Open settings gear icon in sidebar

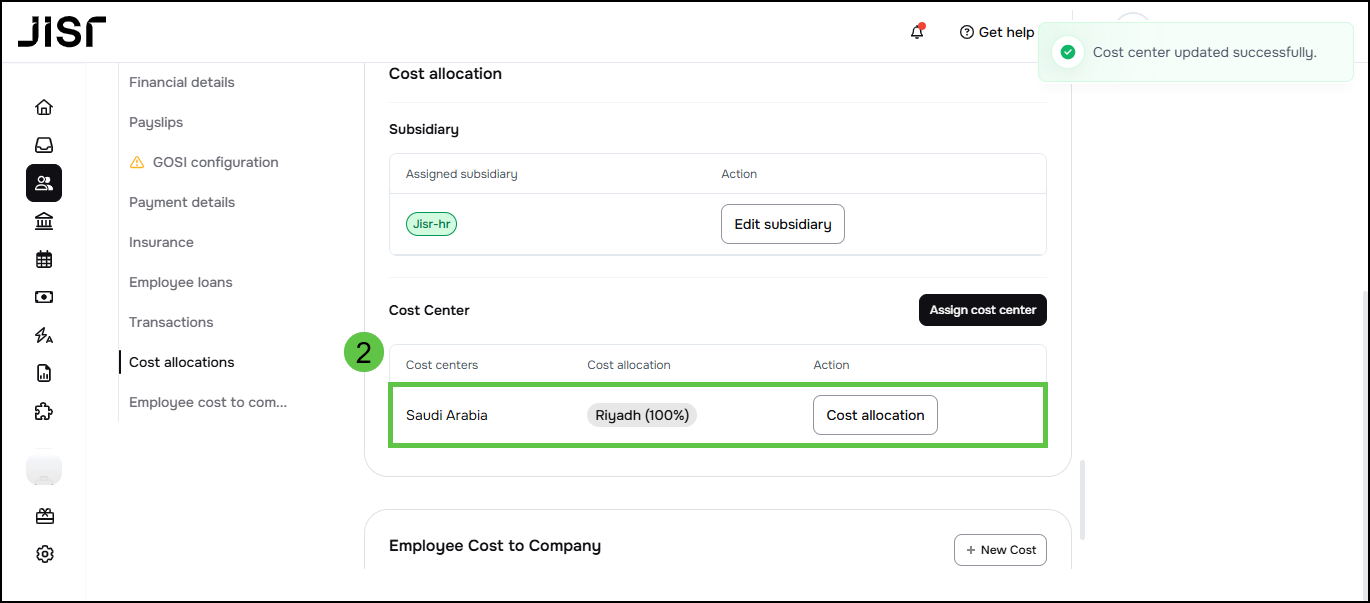(x=44, y=554)
